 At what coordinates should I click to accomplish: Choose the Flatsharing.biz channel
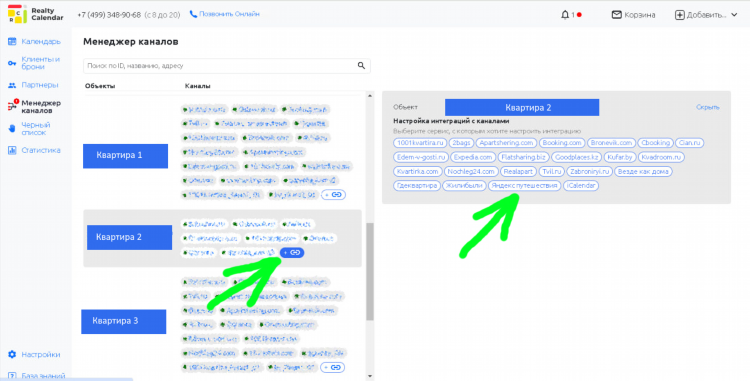523,157
